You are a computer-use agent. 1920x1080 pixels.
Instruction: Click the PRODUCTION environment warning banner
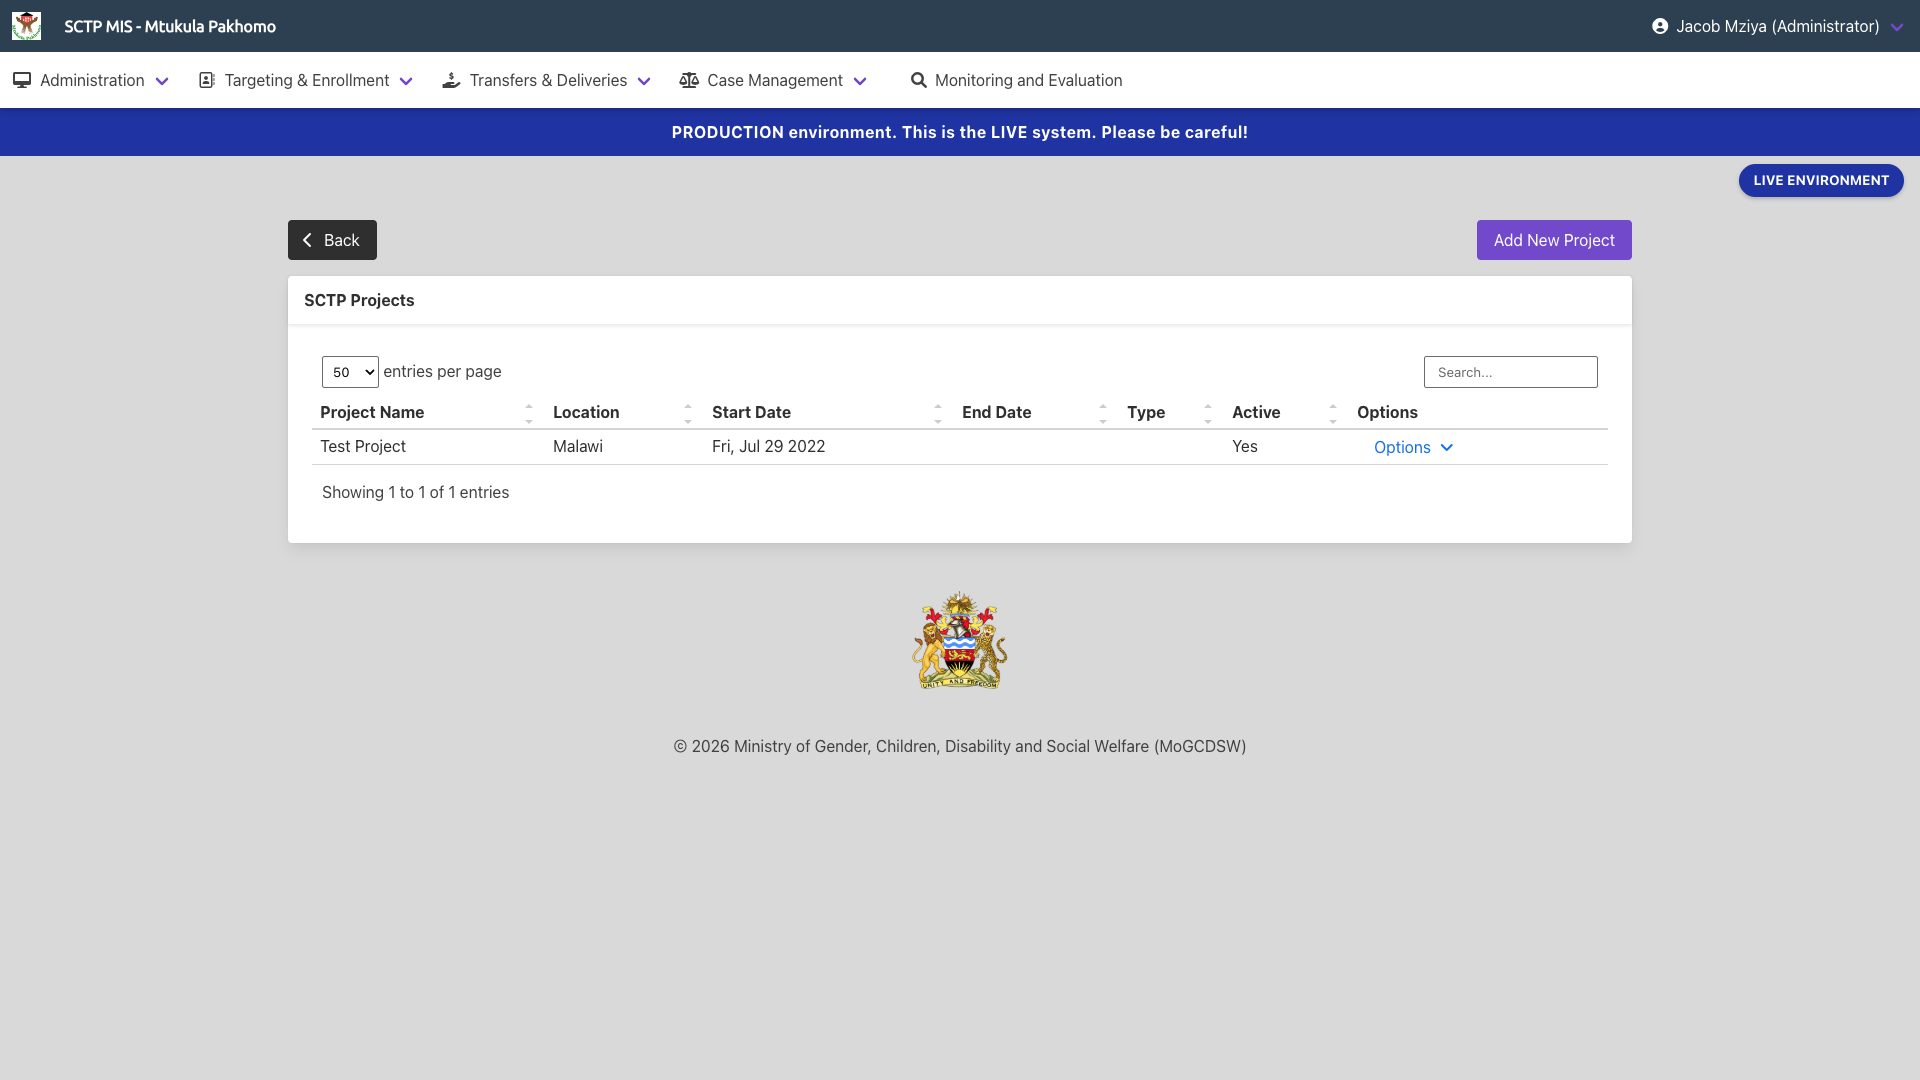pos(960,132)
